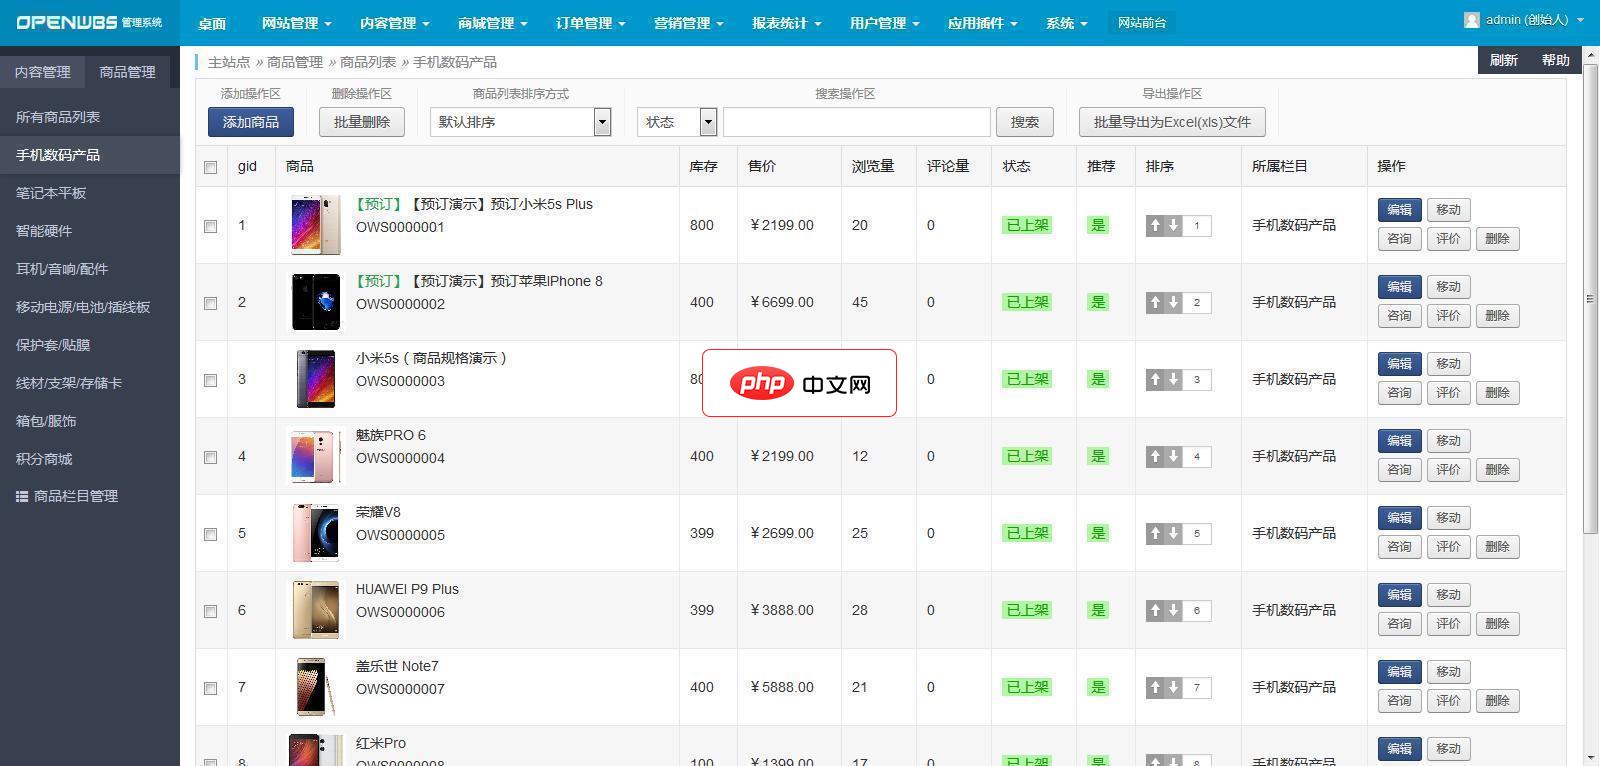The height and width of the screenshot is (766, 1600).
Task: Click the down arrow for iPhone 8 row
Action: 1173,303
